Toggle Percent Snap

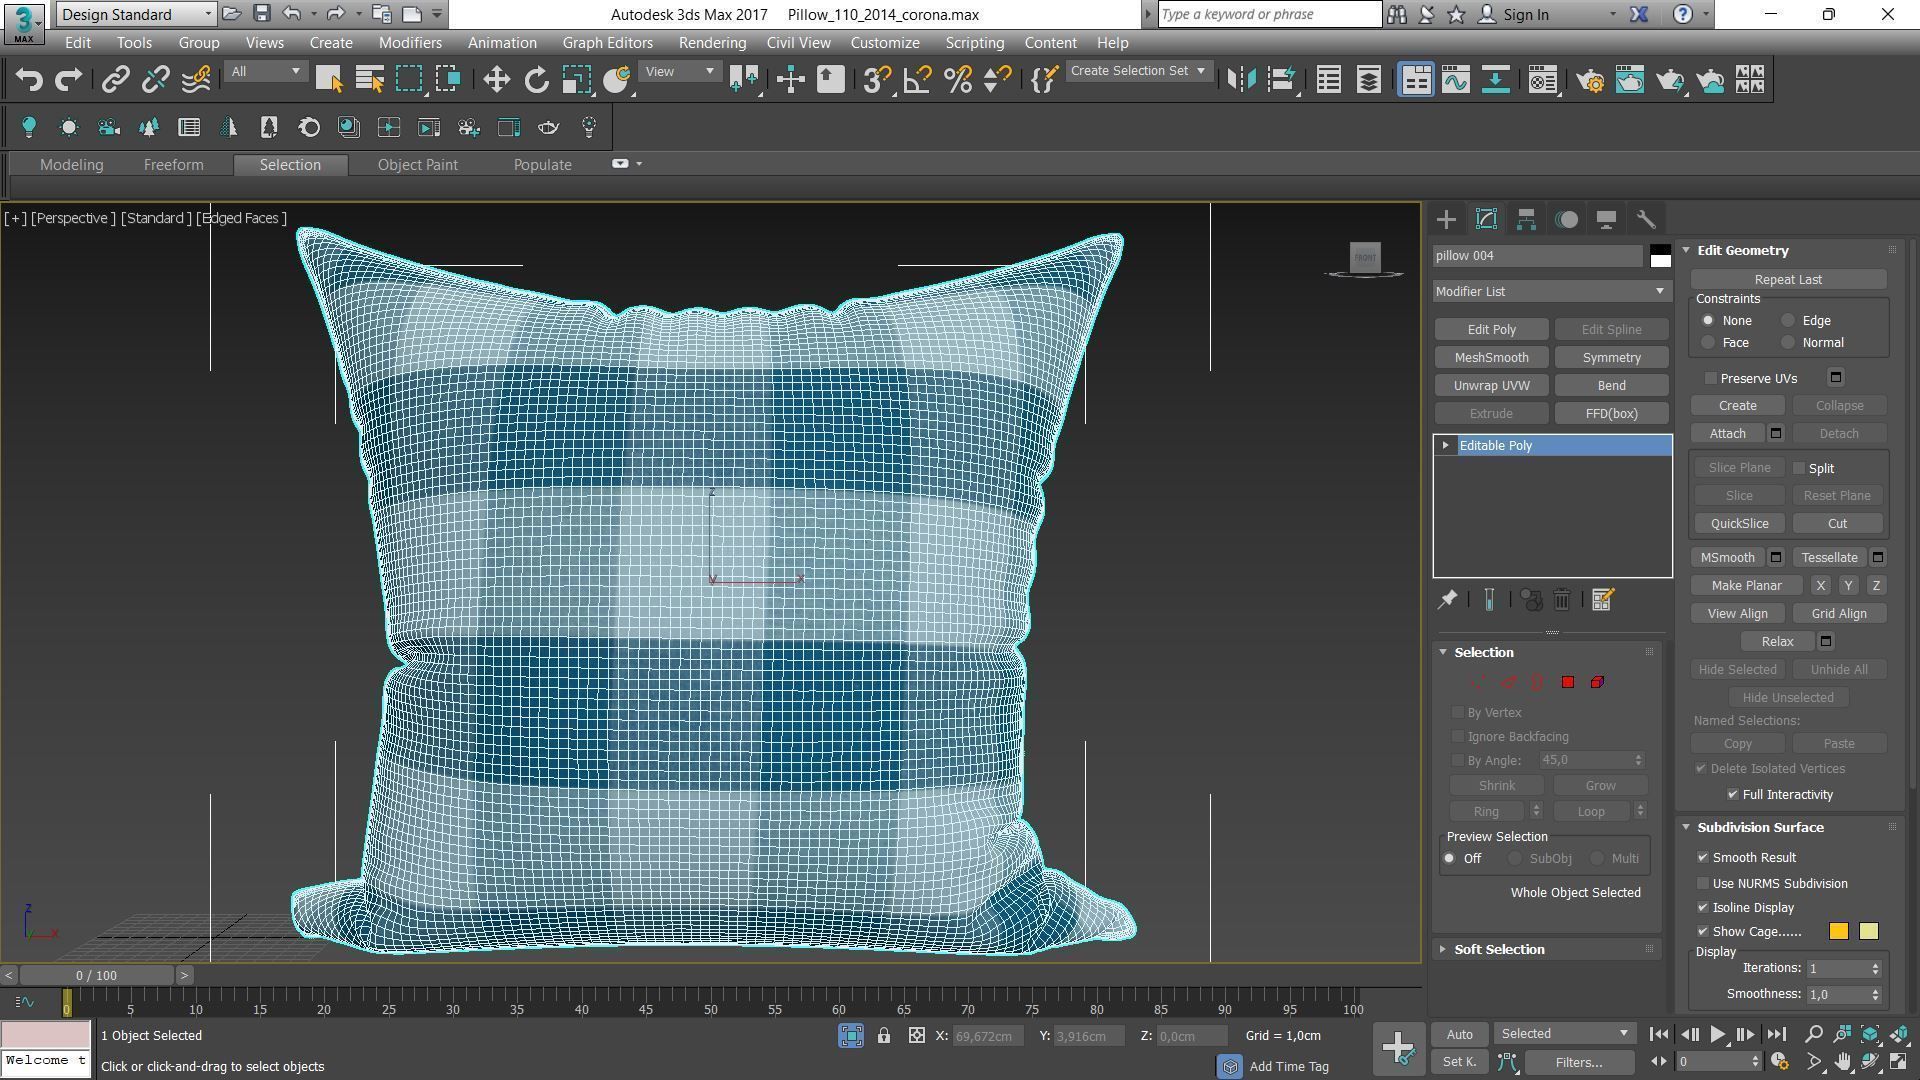pyautogui.click(x=957, y=80)
